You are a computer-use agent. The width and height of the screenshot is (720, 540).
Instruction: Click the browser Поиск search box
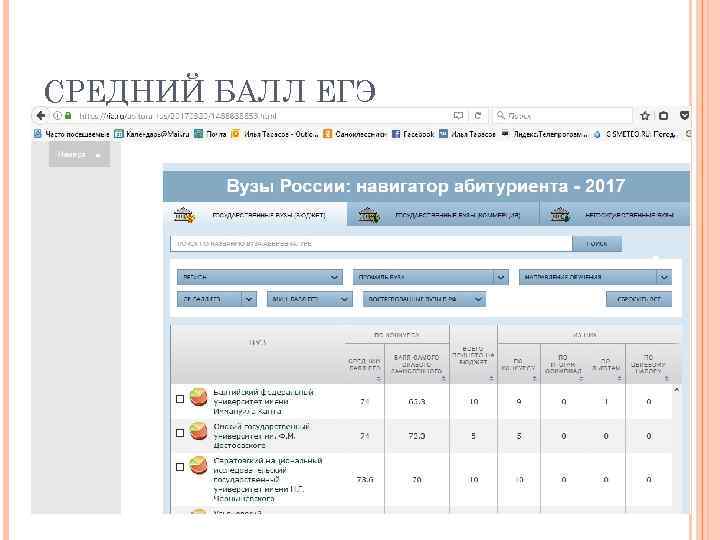(564, 116)
